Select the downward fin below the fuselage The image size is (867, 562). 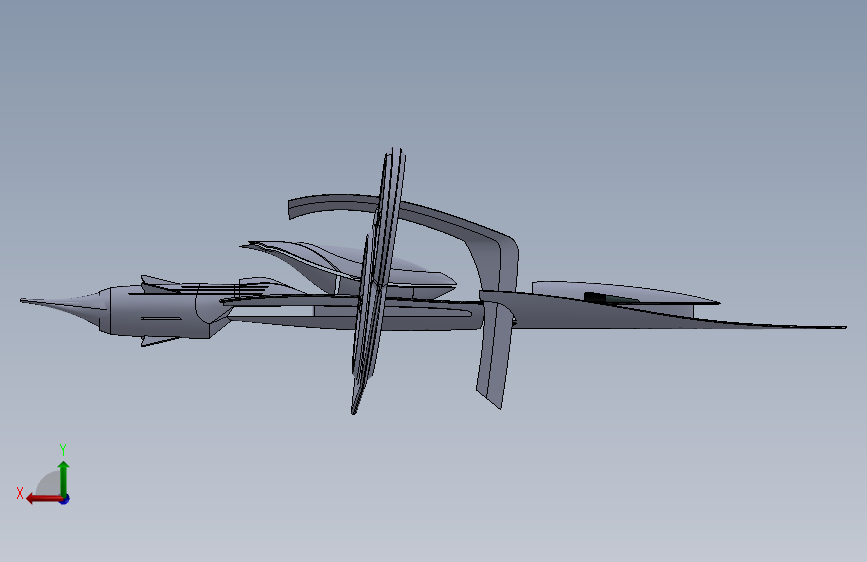494,355
